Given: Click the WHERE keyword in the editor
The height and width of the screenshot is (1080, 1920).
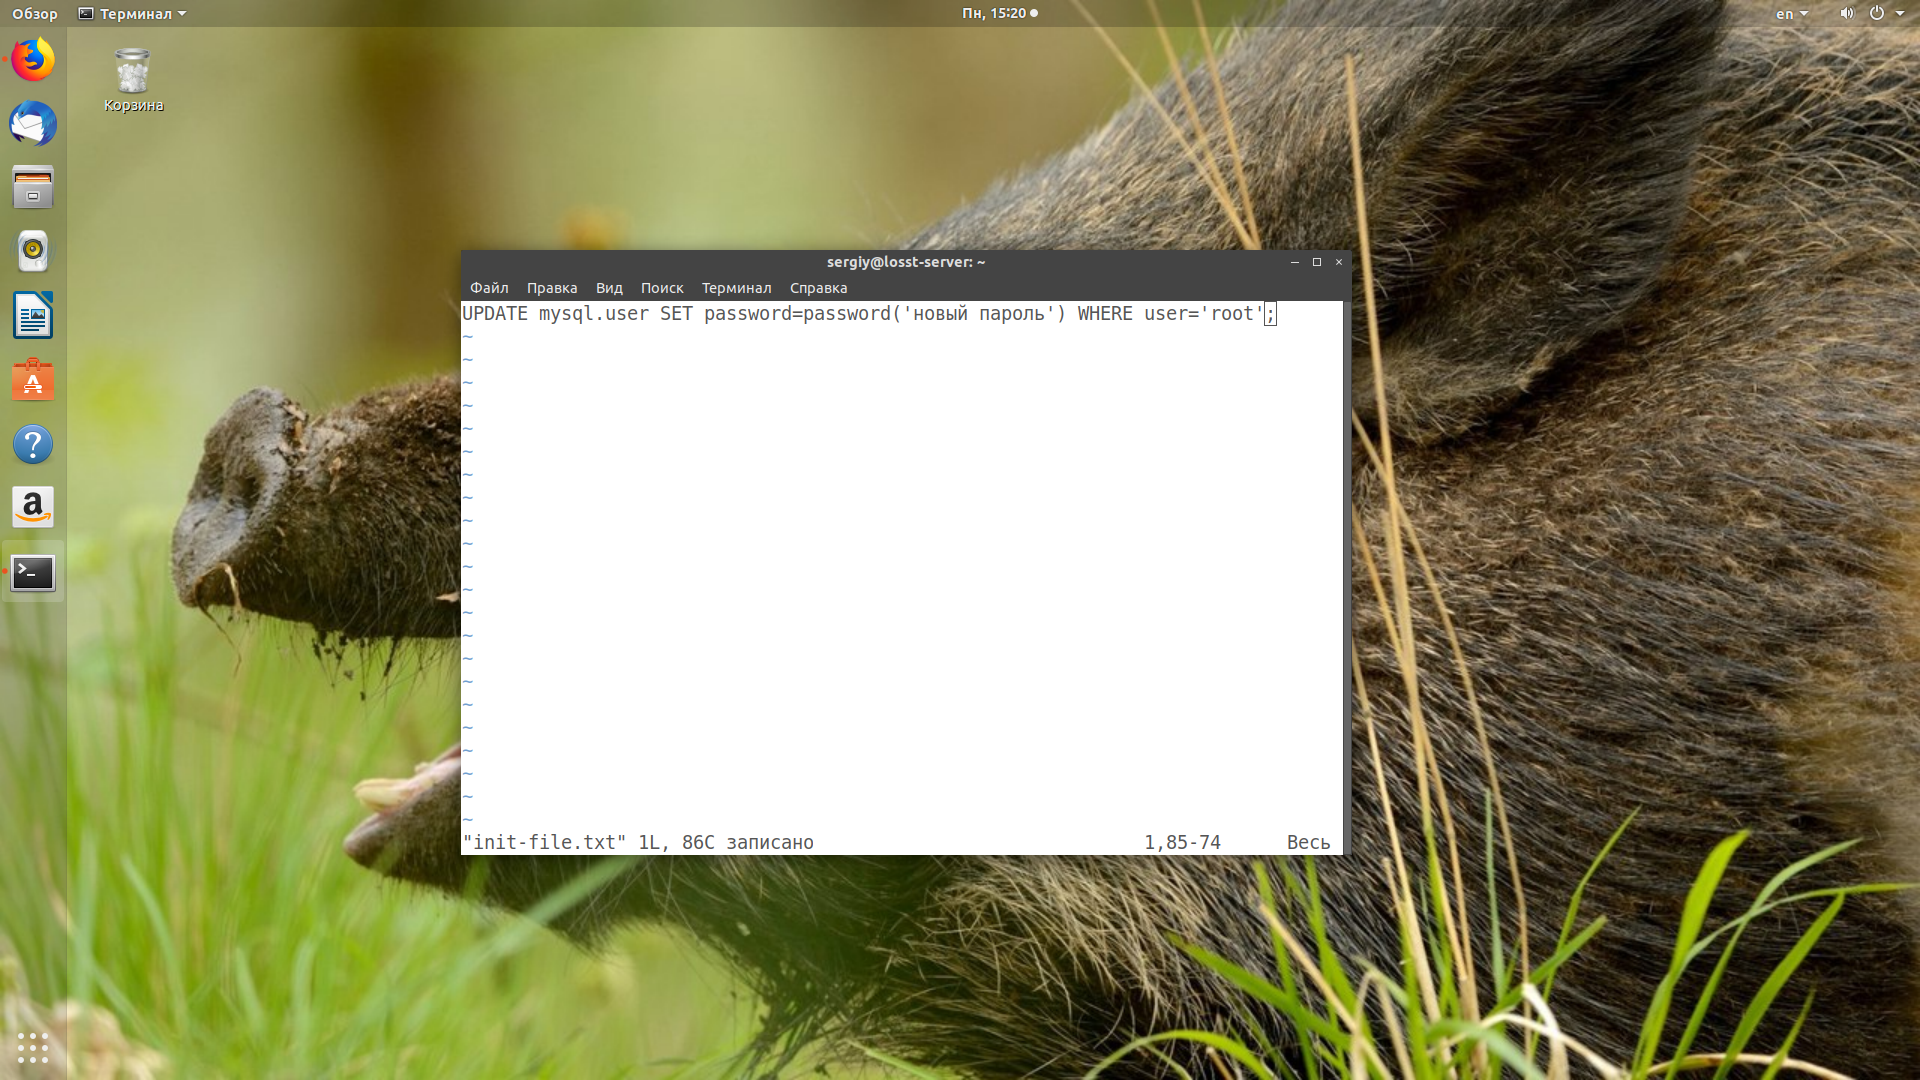Looking at the screenshot, I should pos(1105,314).
